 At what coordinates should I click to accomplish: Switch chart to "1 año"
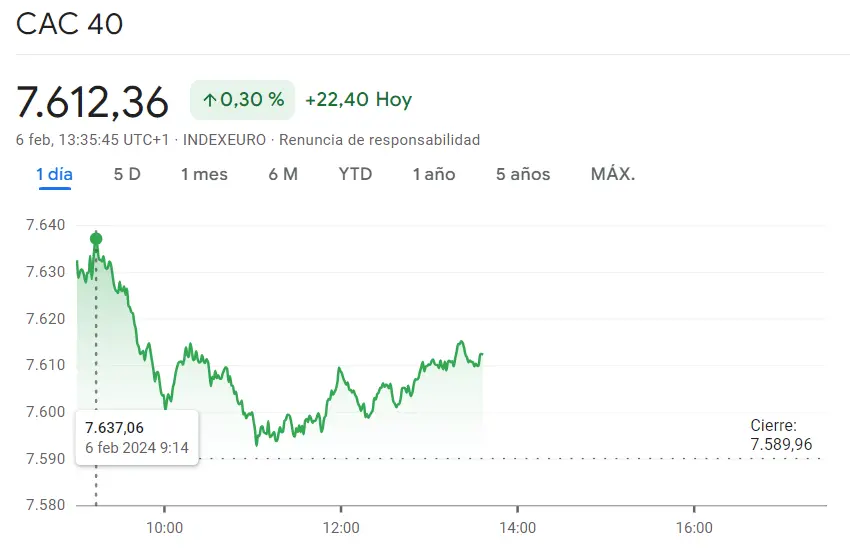[434, 174]
